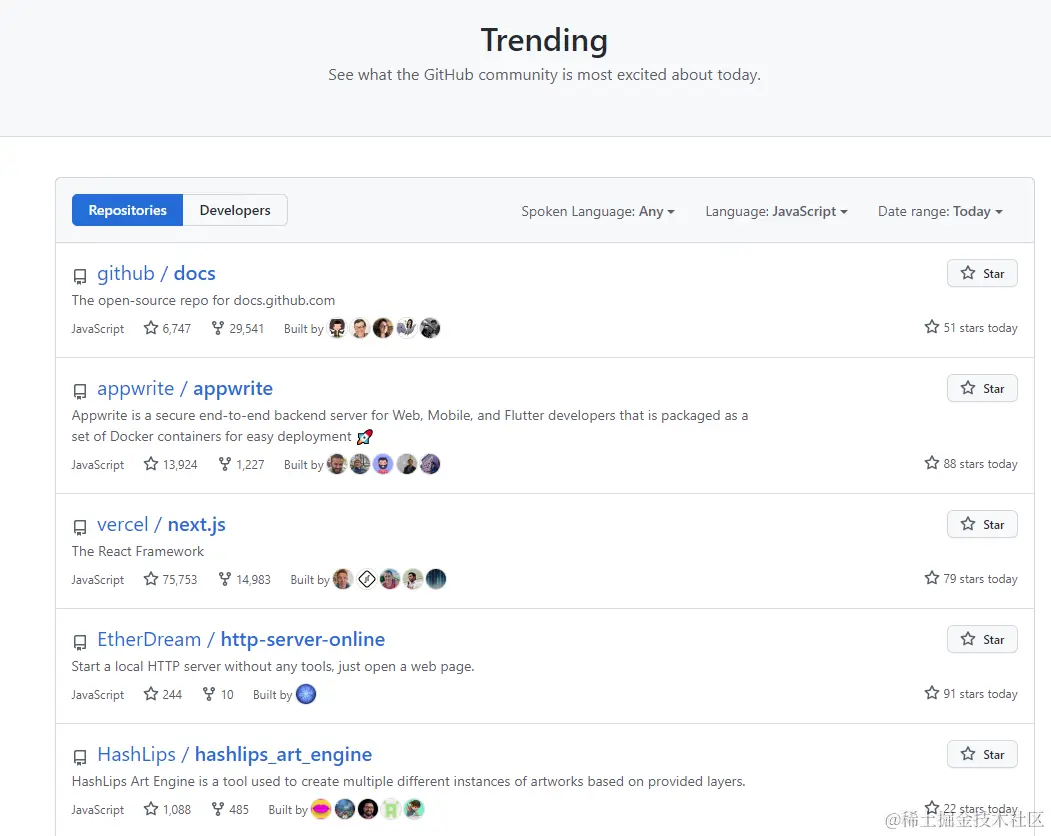This screenshot has width=1051, height=836.
Task: Star the vercel/next.js repository
Action: (x=982, y=524)
